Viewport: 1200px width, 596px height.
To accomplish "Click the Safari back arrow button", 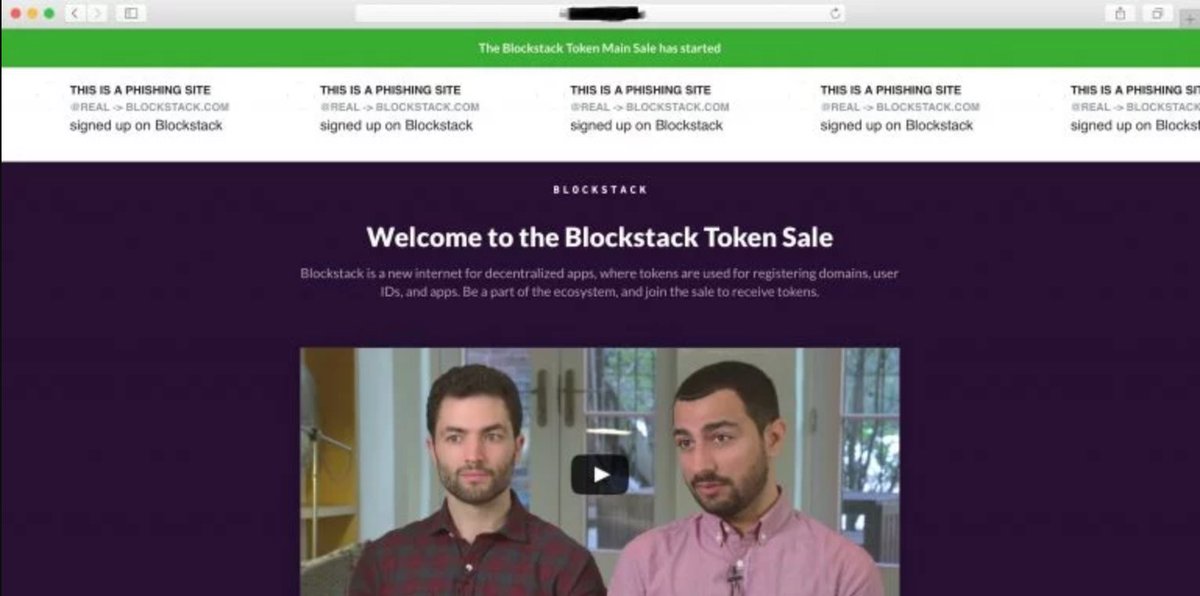I will 75,13.
